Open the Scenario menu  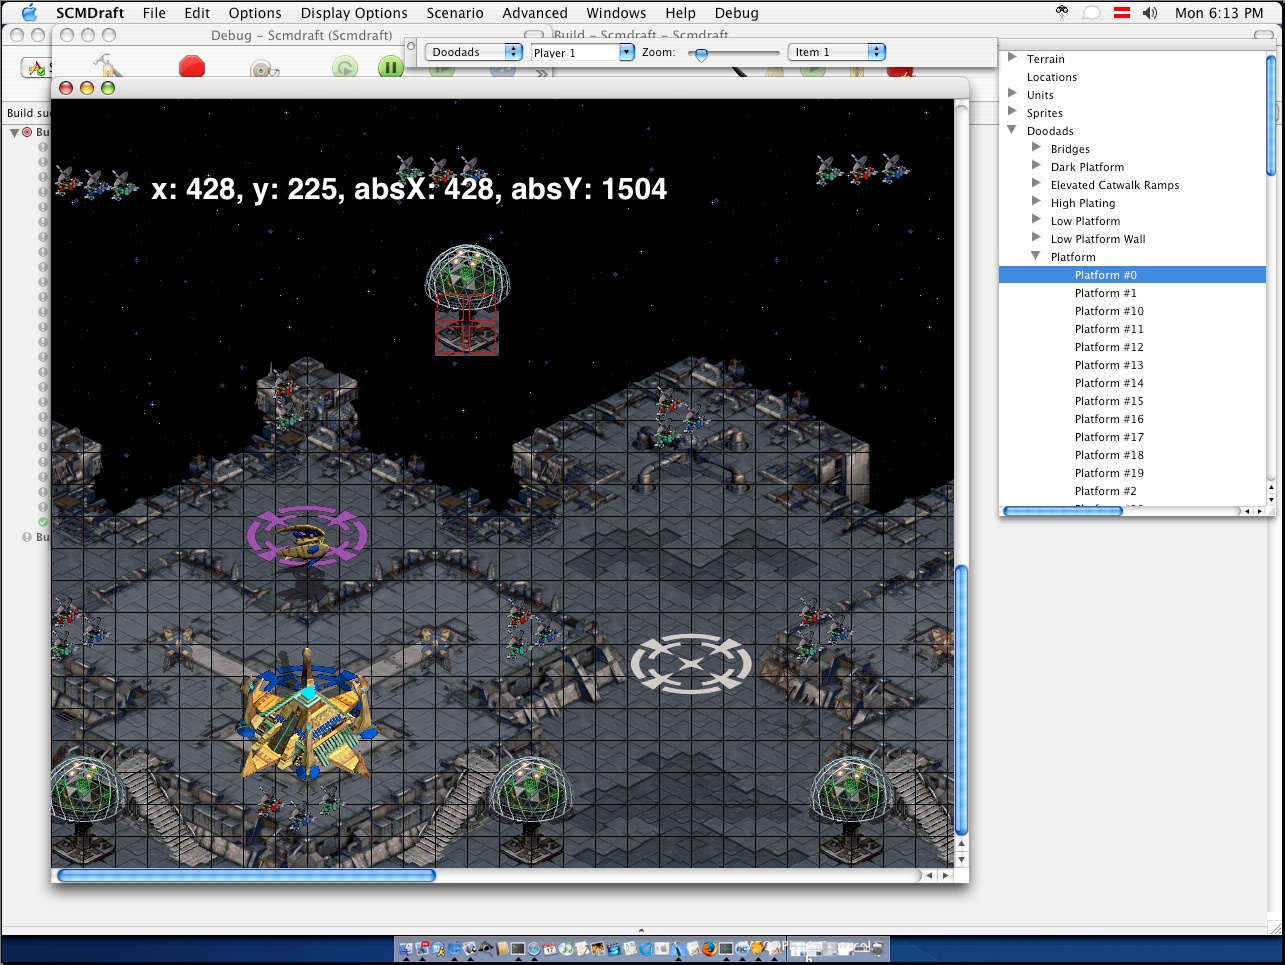coord(454,13)
